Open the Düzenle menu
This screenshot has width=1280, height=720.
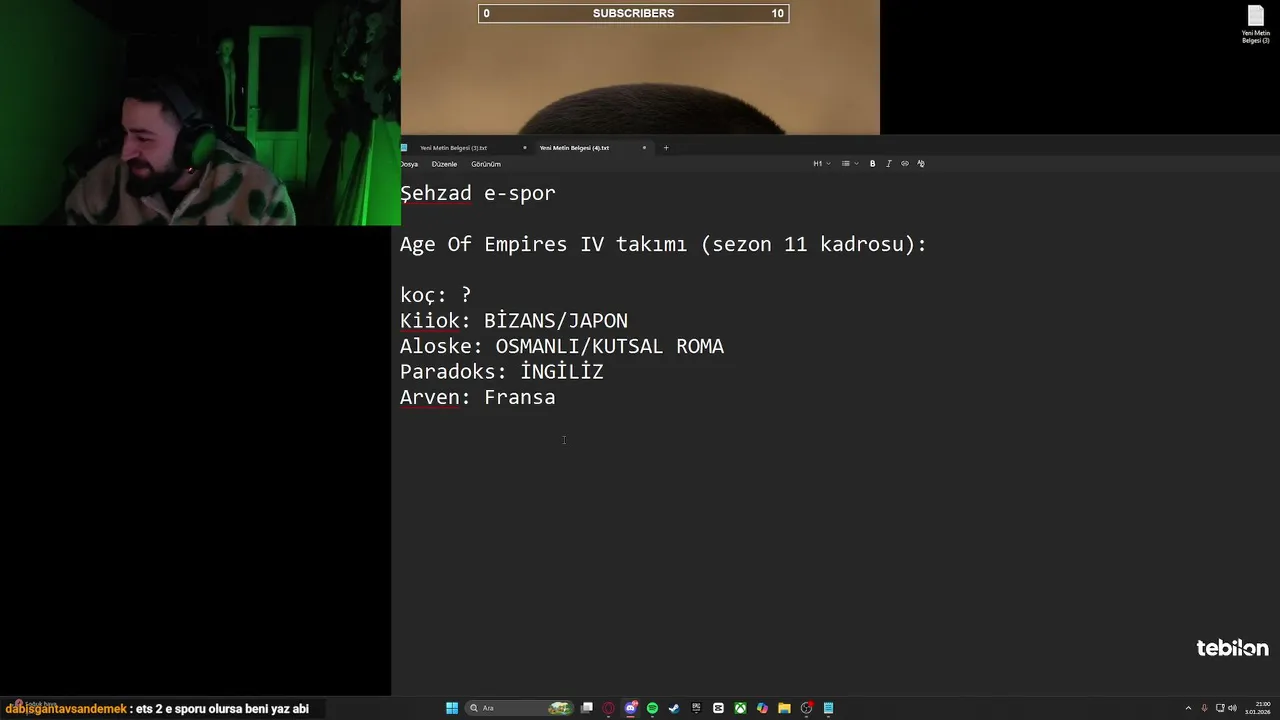pyautogui.click(x=444, y=164)
